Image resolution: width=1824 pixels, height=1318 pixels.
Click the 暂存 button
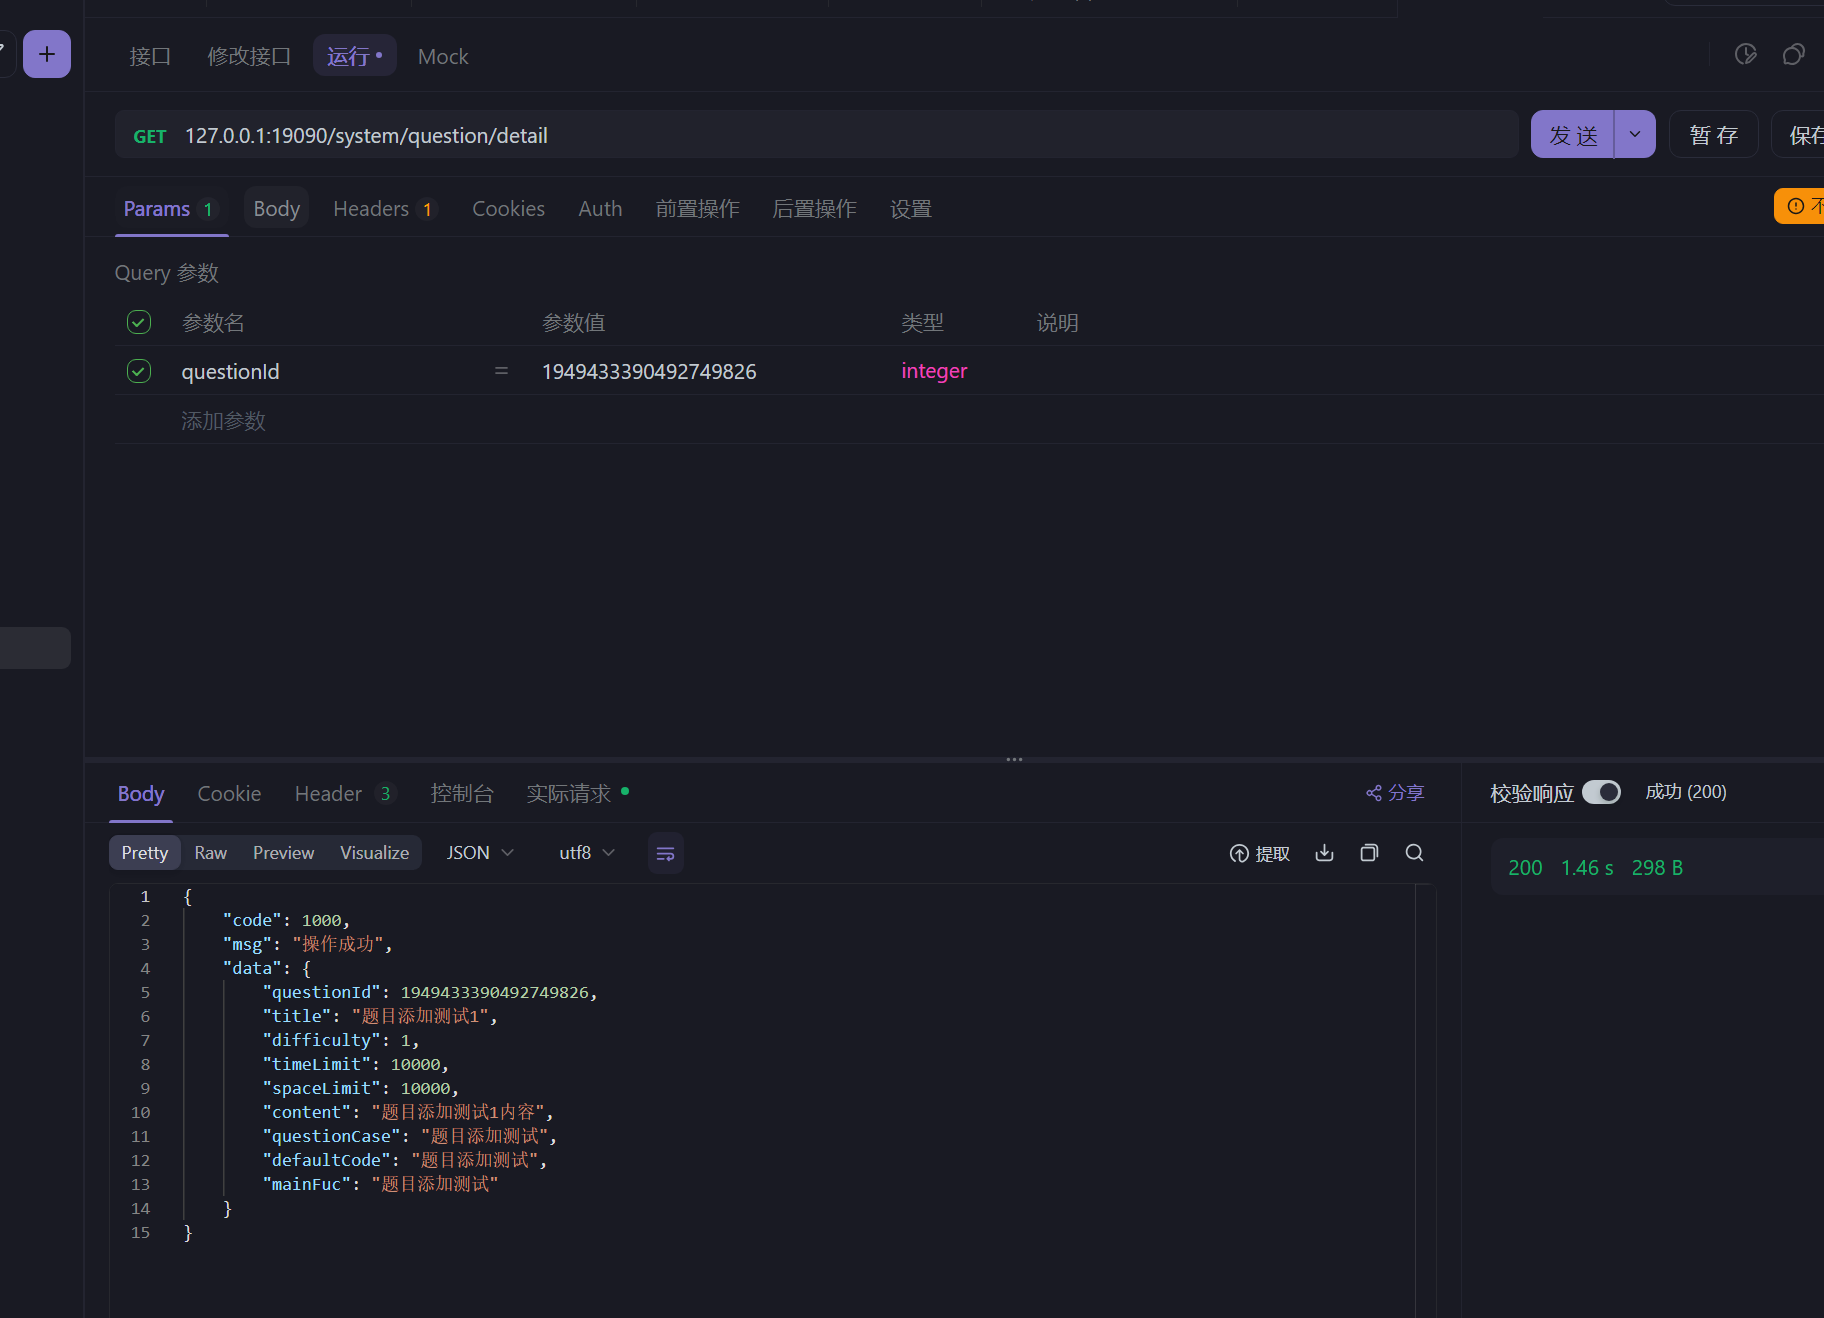tap(1714, 134)
